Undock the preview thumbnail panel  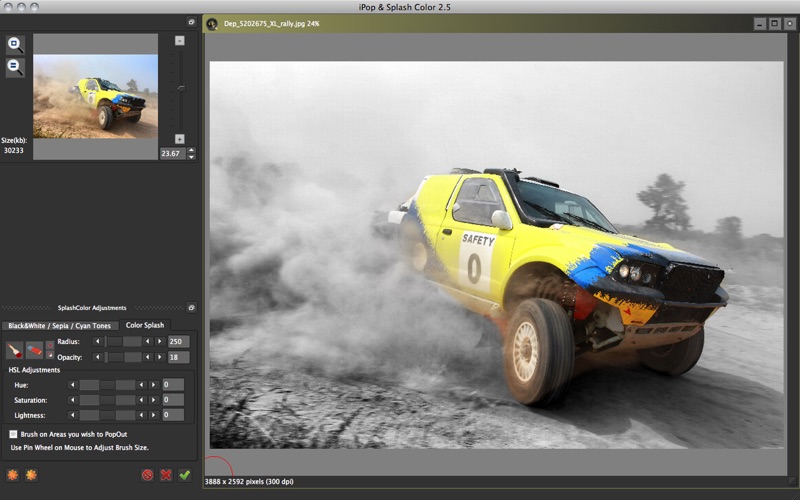(x=191, y=21)
